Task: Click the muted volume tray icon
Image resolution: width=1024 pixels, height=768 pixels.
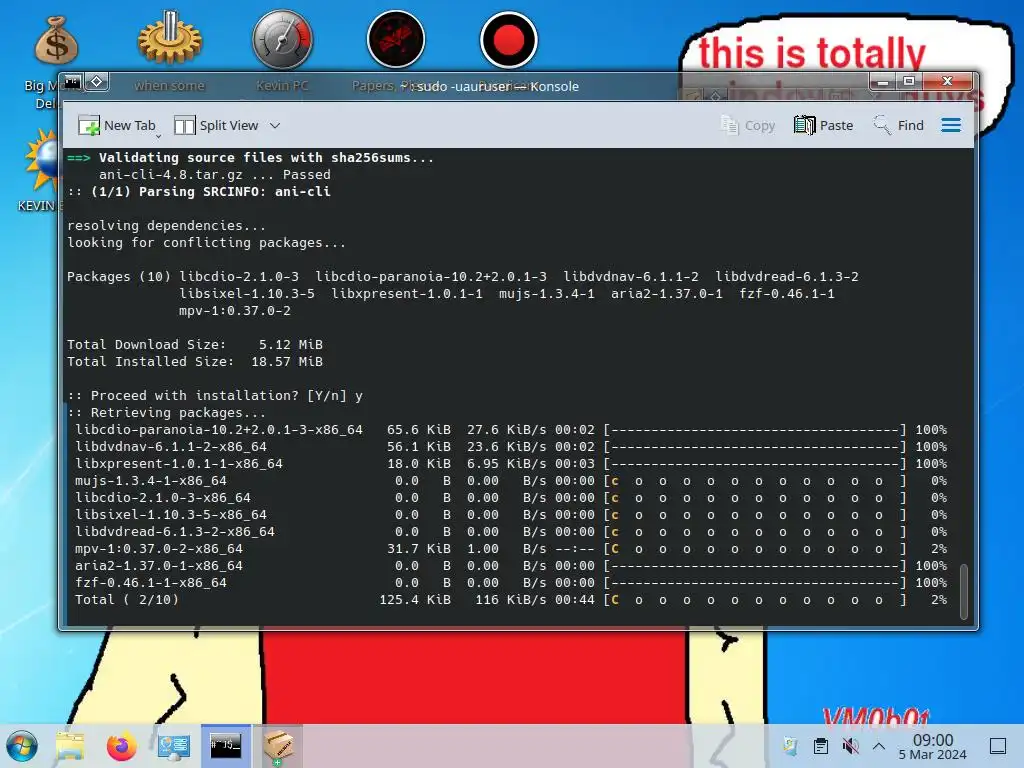Action: [850, 746]
